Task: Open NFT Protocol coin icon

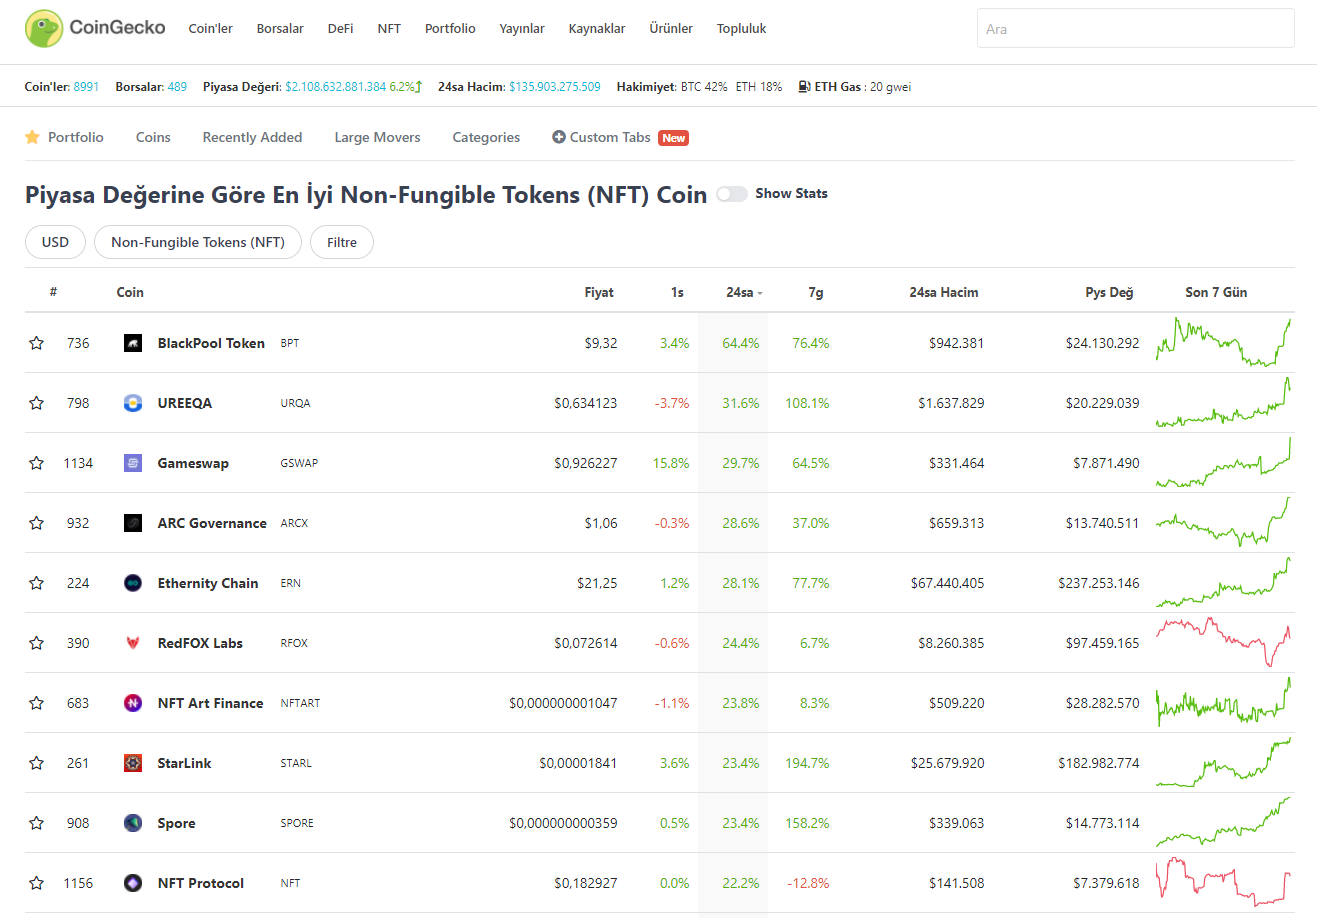Action: tap(133, 883)
